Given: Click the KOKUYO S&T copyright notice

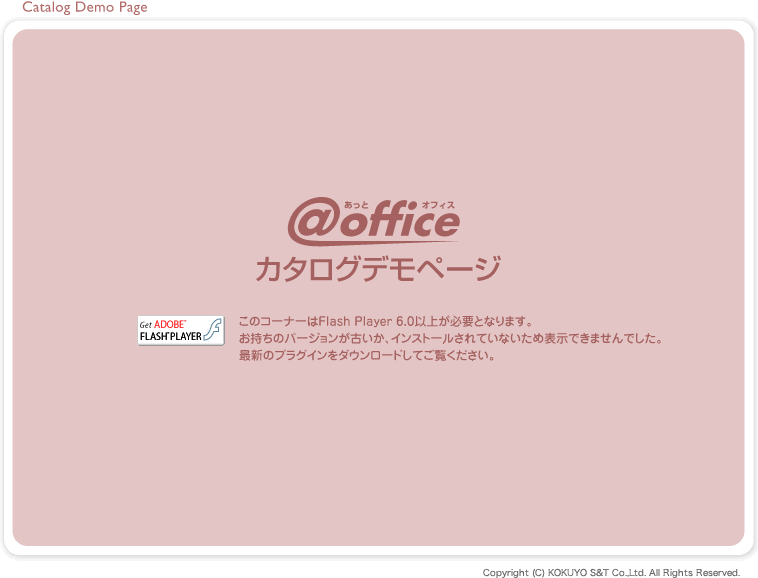Looking at the screenshot, I should (611, 573).
